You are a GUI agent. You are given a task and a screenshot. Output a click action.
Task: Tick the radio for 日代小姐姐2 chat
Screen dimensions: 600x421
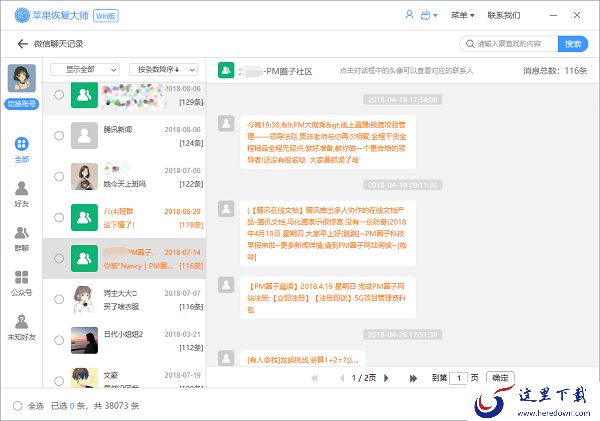click(x=59, y=340)
